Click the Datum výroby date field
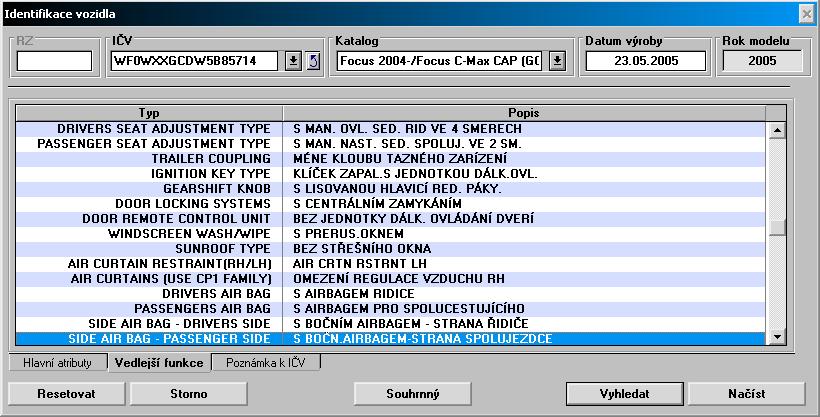Viewport: 820px width, 417px height. [x=645, y=61]
